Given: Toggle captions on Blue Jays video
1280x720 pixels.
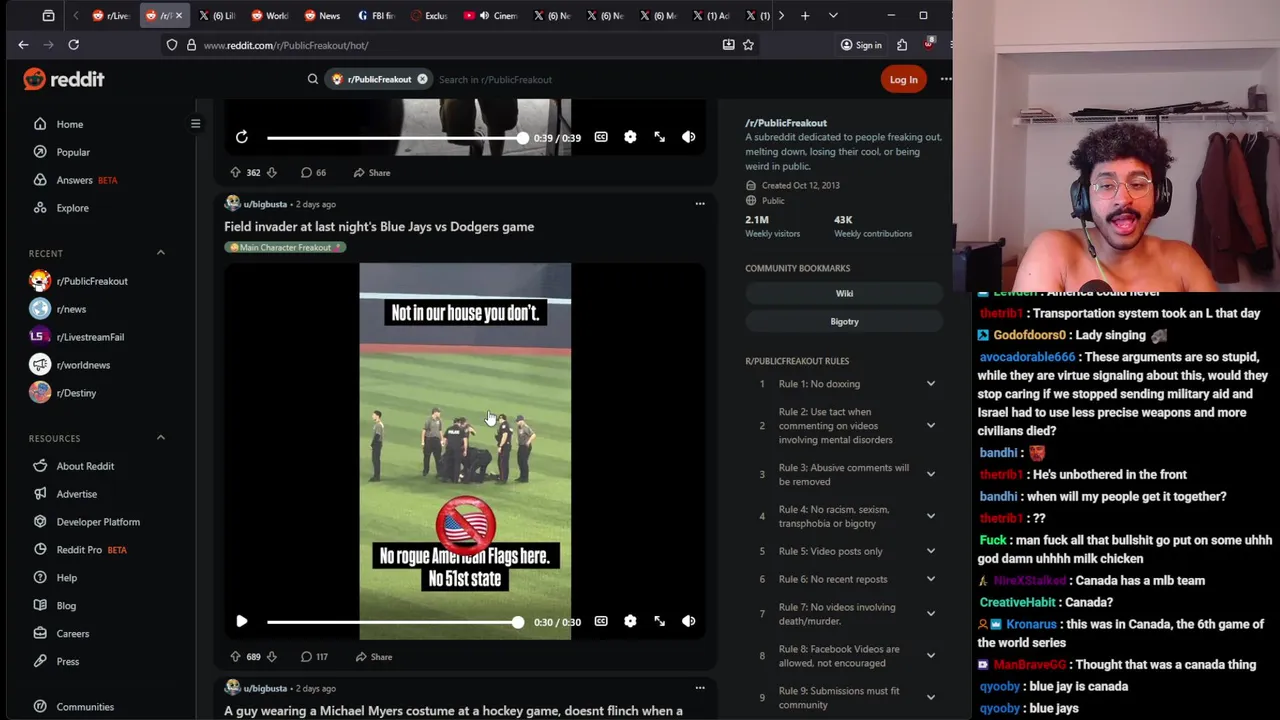Looking at the screenshot, I should tap(601, 621).
